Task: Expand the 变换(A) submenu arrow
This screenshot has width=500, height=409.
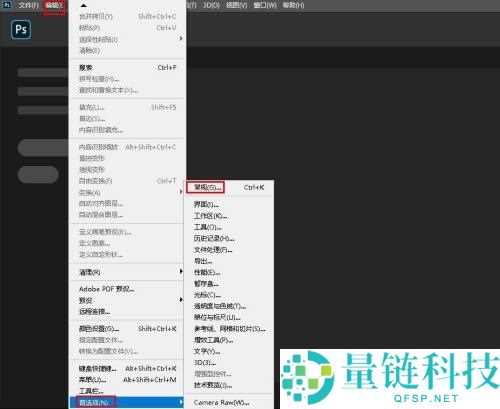Action: pyautogui.click(x=181, y=192)
